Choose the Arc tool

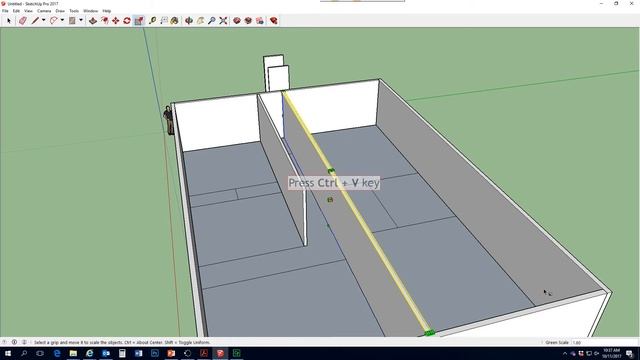53,20
